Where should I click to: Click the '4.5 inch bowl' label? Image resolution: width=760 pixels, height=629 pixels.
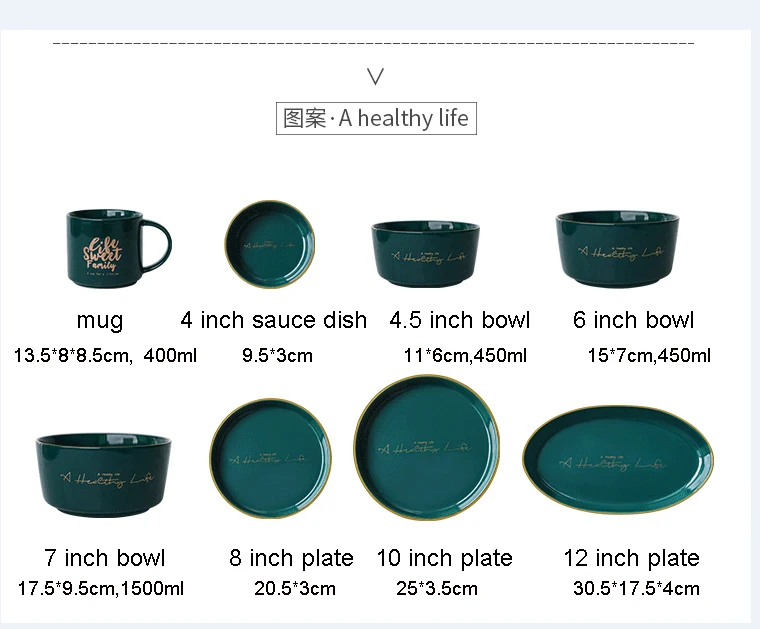click(x=459, y=320)
